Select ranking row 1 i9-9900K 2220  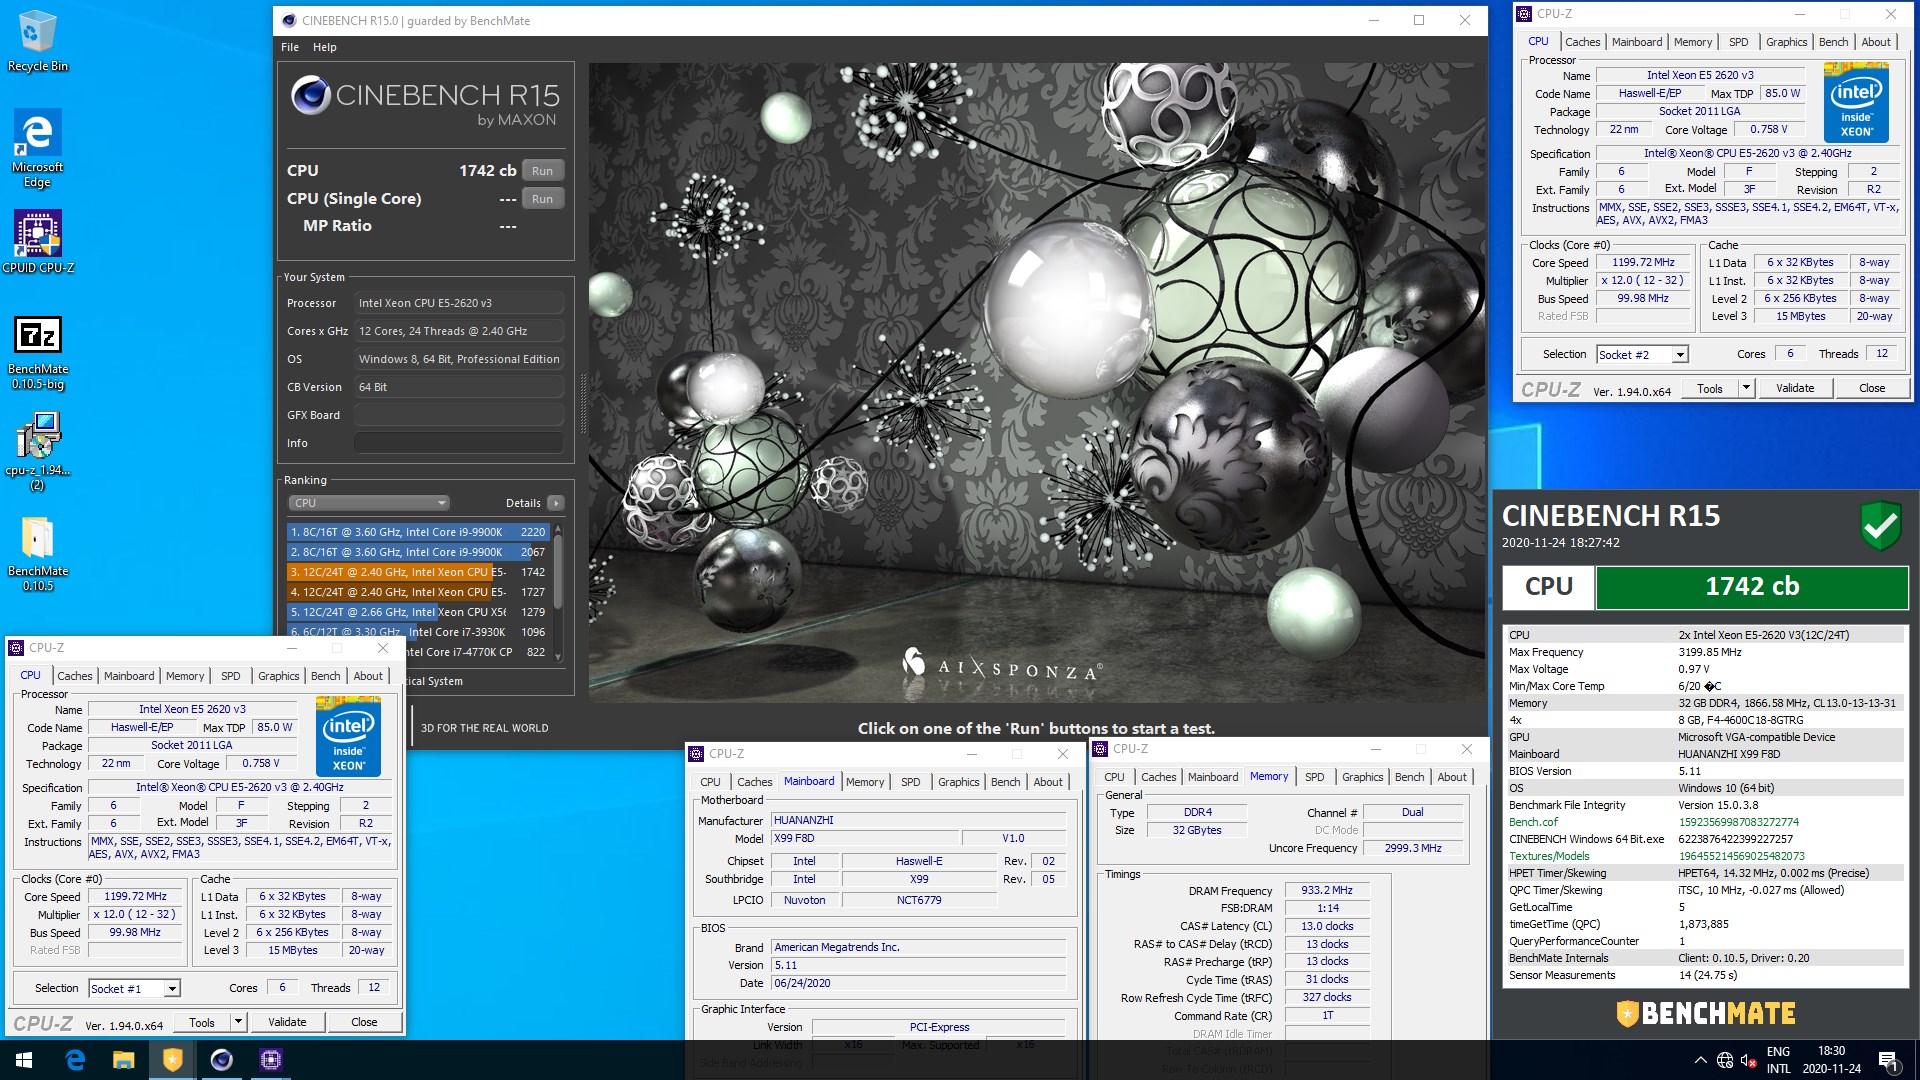pyautogui.click(x=418, y=532)
